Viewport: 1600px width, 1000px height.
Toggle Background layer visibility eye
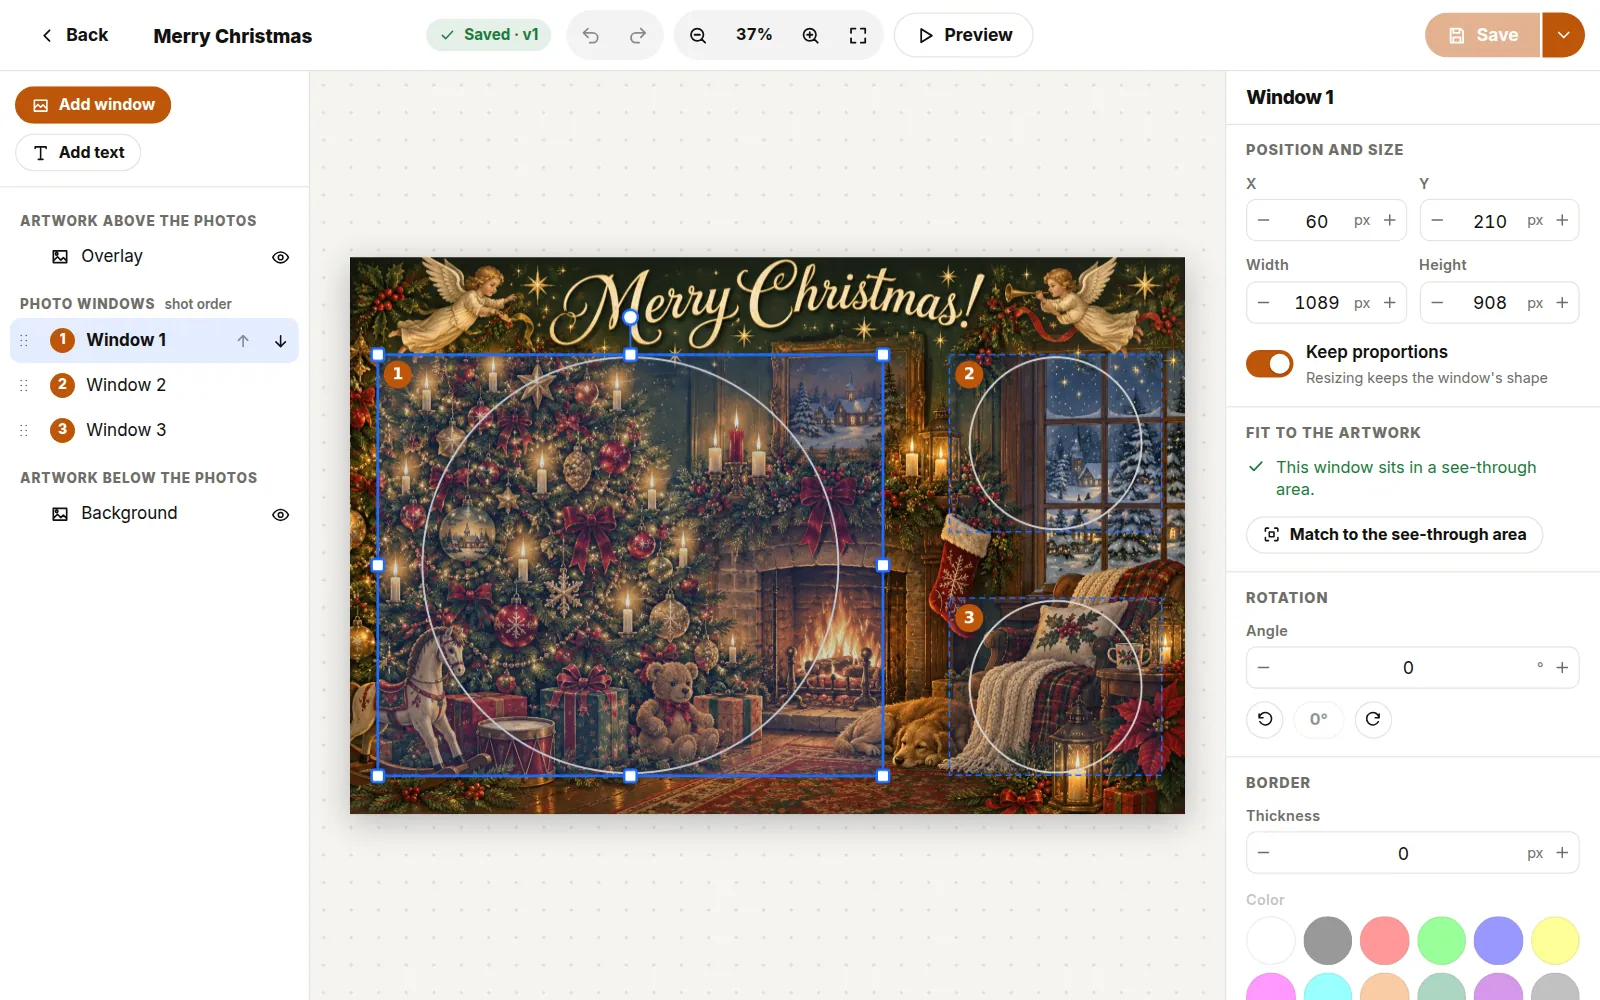tap(281, 514)
